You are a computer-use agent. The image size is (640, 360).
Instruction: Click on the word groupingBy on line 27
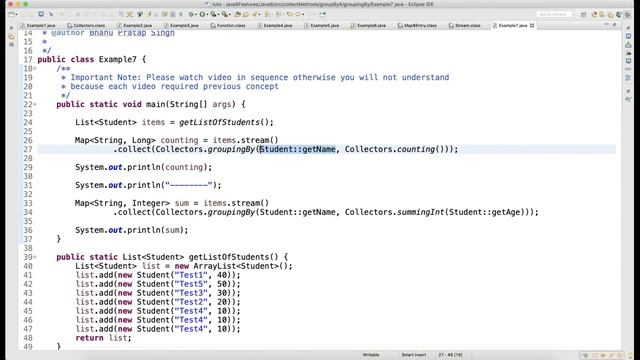(231, 149)
